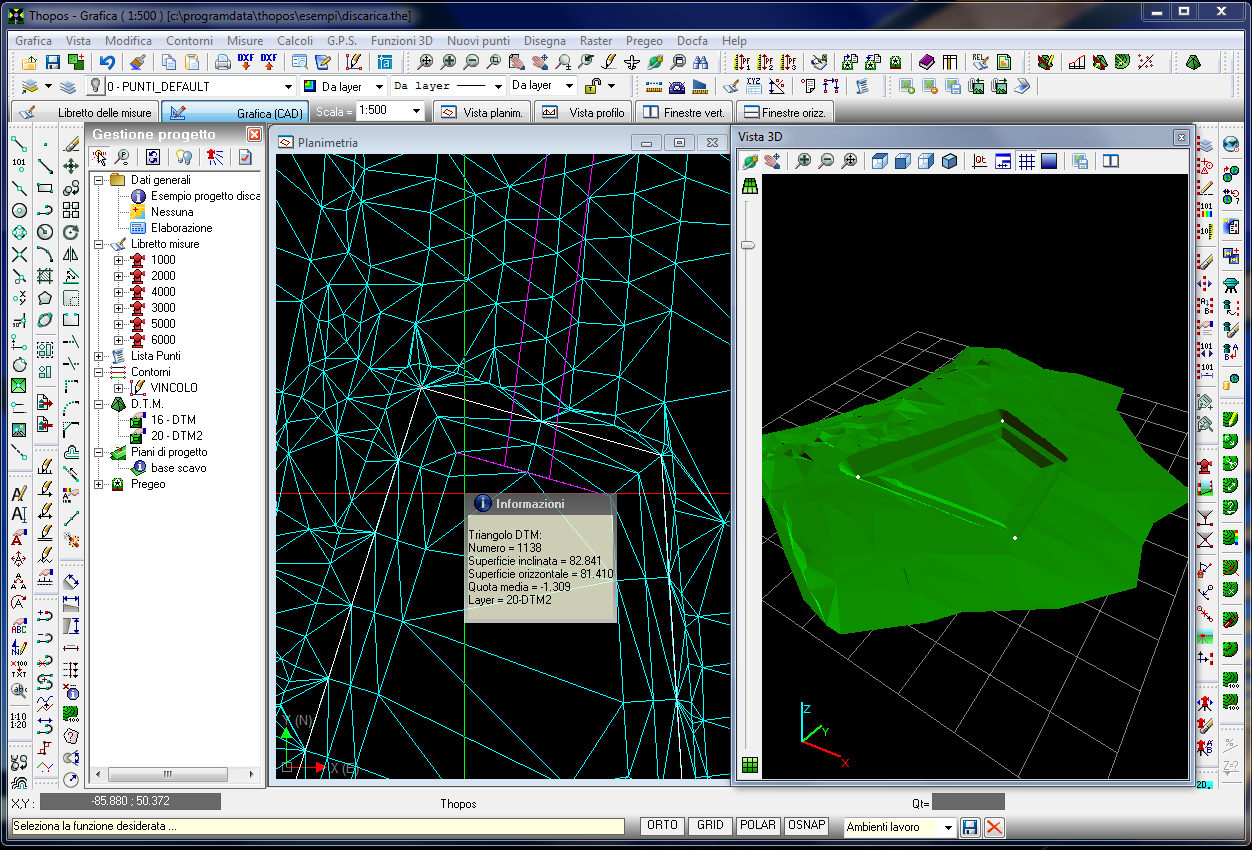This screenshot has height=850, width=1252.
Task: Open the Funzioni 3D menu
Action: tap(401, 41)
